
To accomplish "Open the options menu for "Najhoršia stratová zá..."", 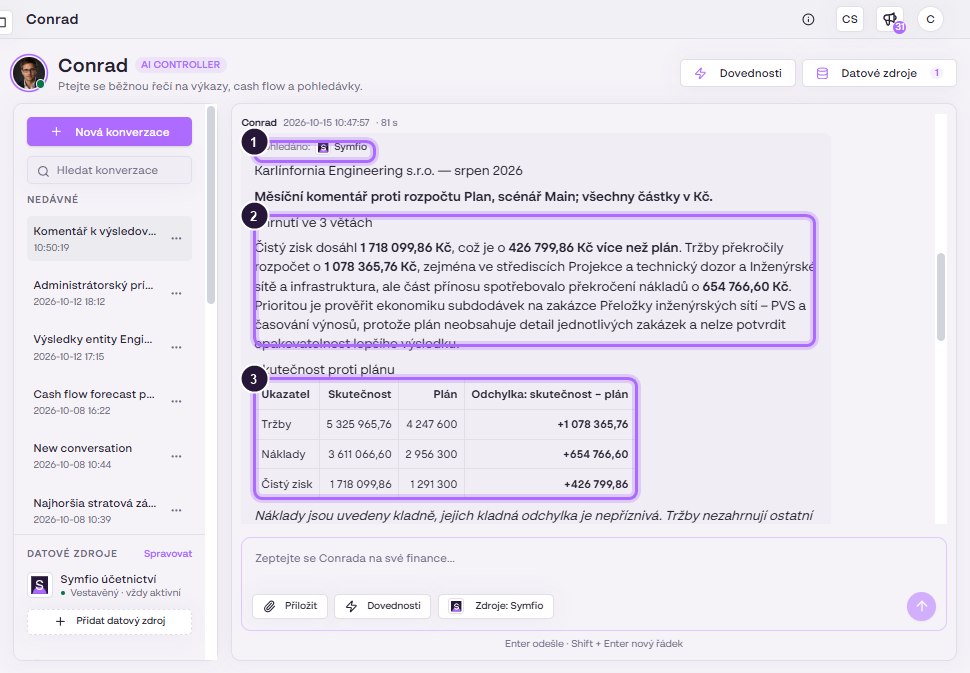I will (176, 510).
